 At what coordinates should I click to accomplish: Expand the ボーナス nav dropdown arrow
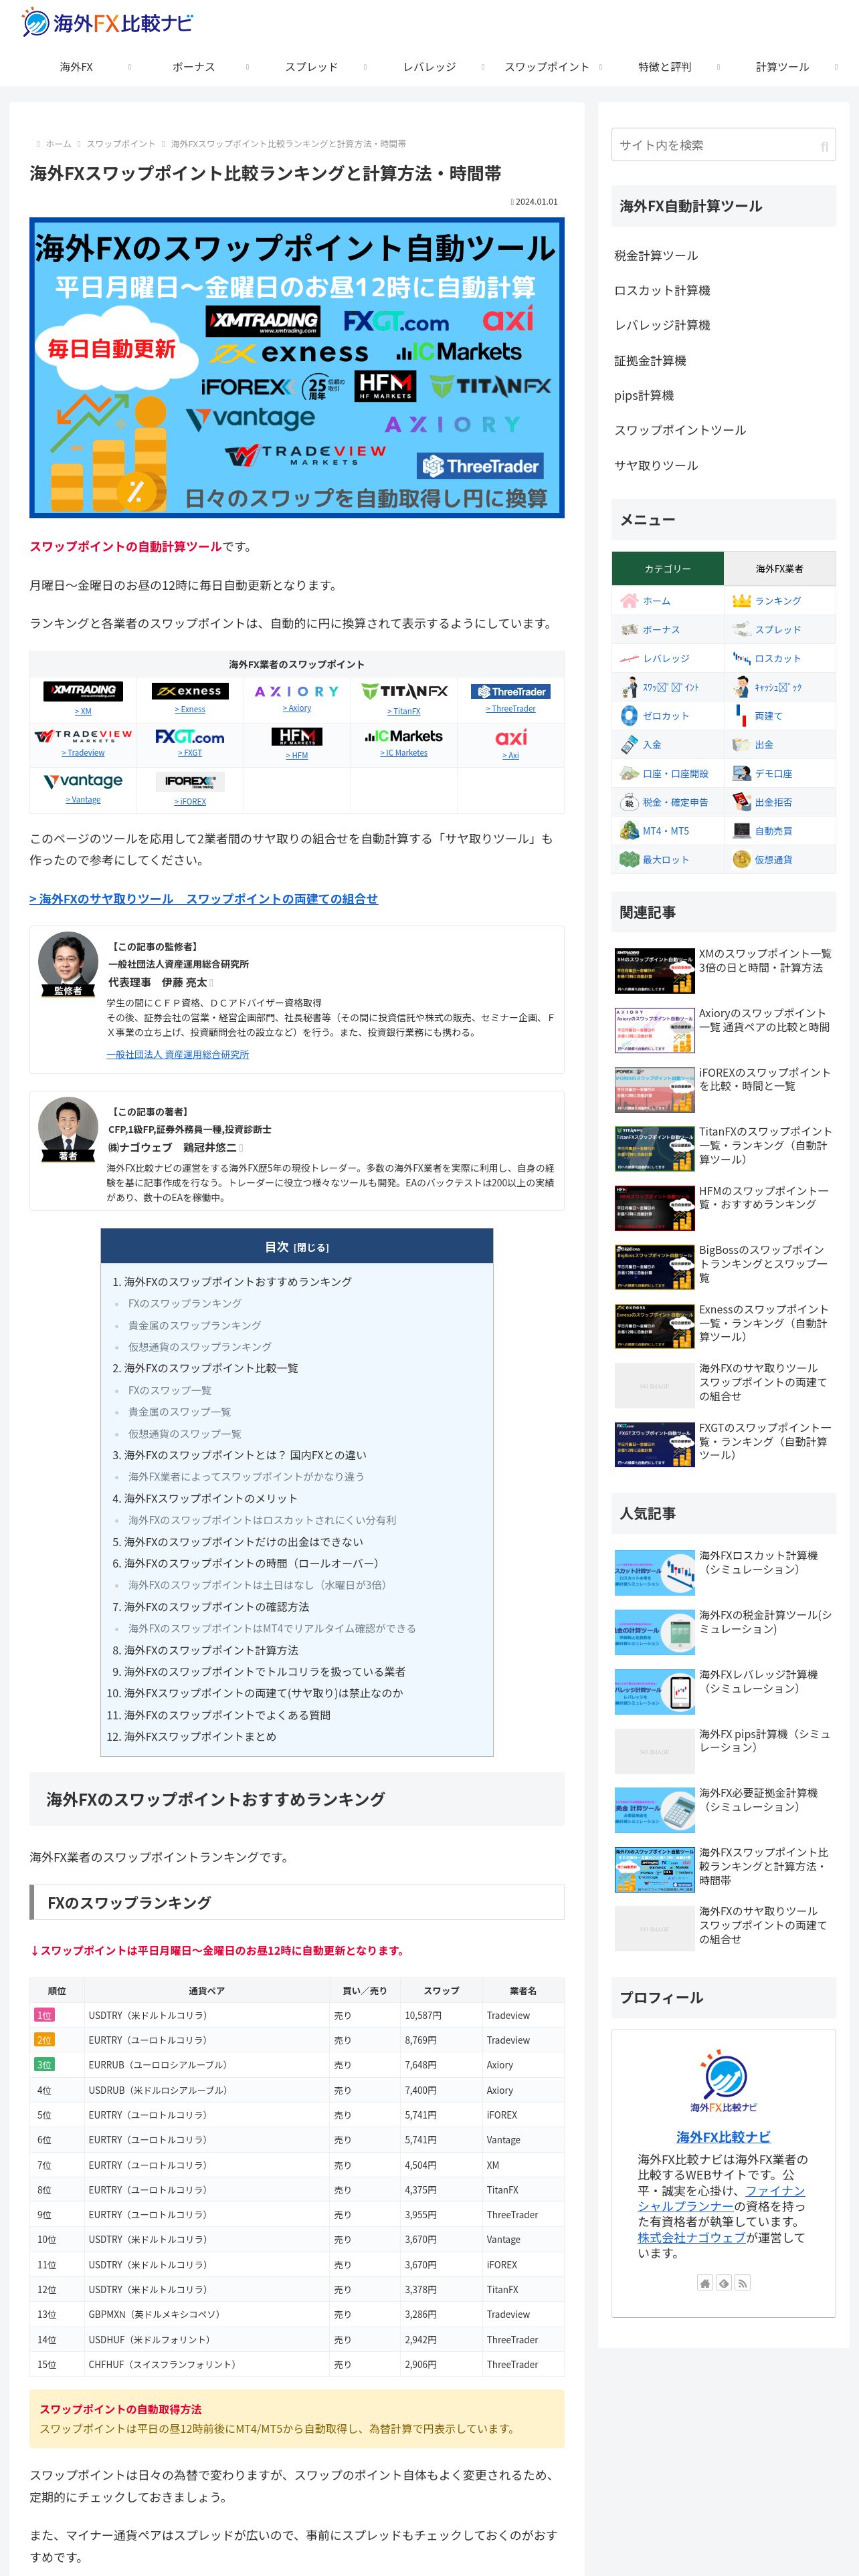[247, 67]
